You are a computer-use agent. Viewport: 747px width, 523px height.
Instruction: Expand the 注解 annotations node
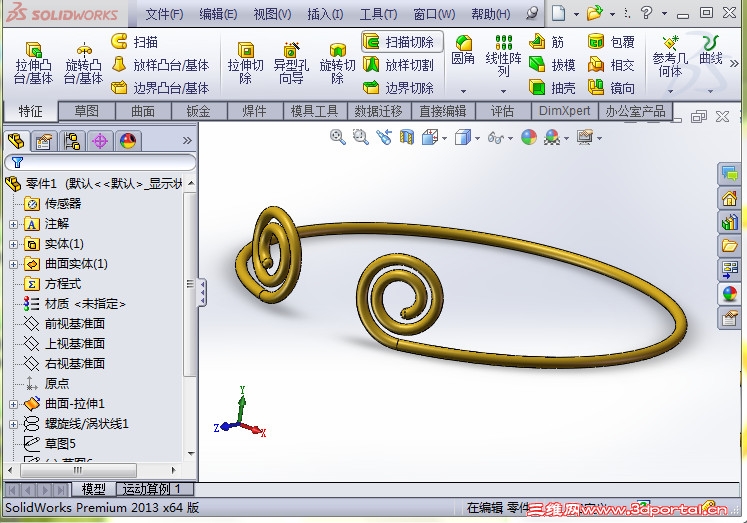13,224
